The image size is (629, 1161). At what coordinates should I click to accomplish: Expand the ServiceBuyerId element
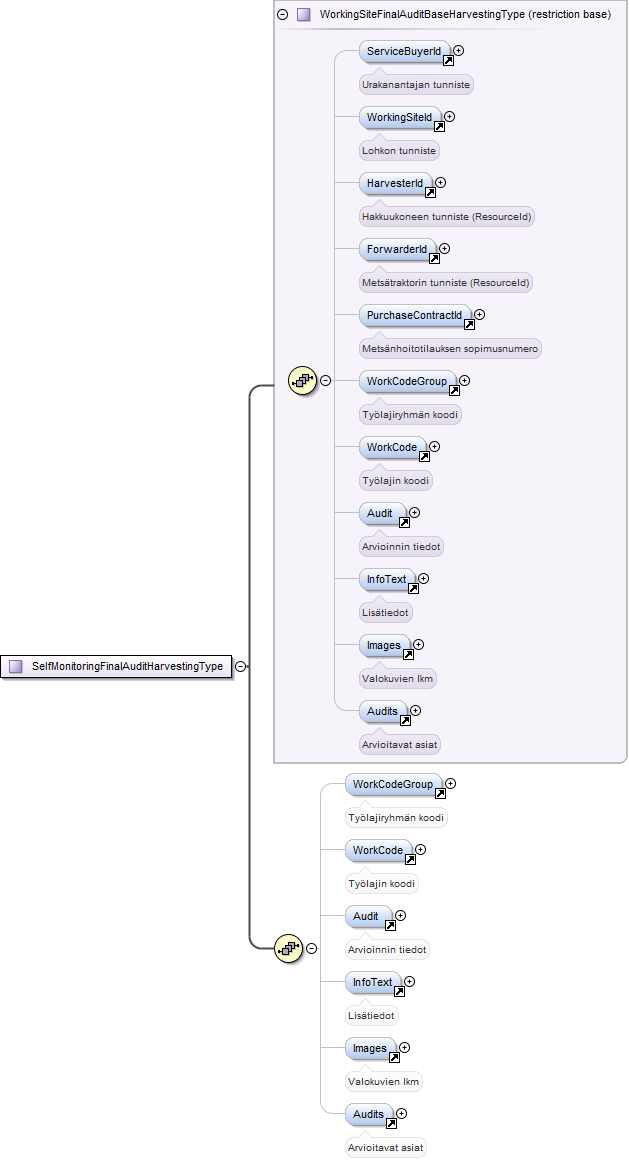pos(459,50)
